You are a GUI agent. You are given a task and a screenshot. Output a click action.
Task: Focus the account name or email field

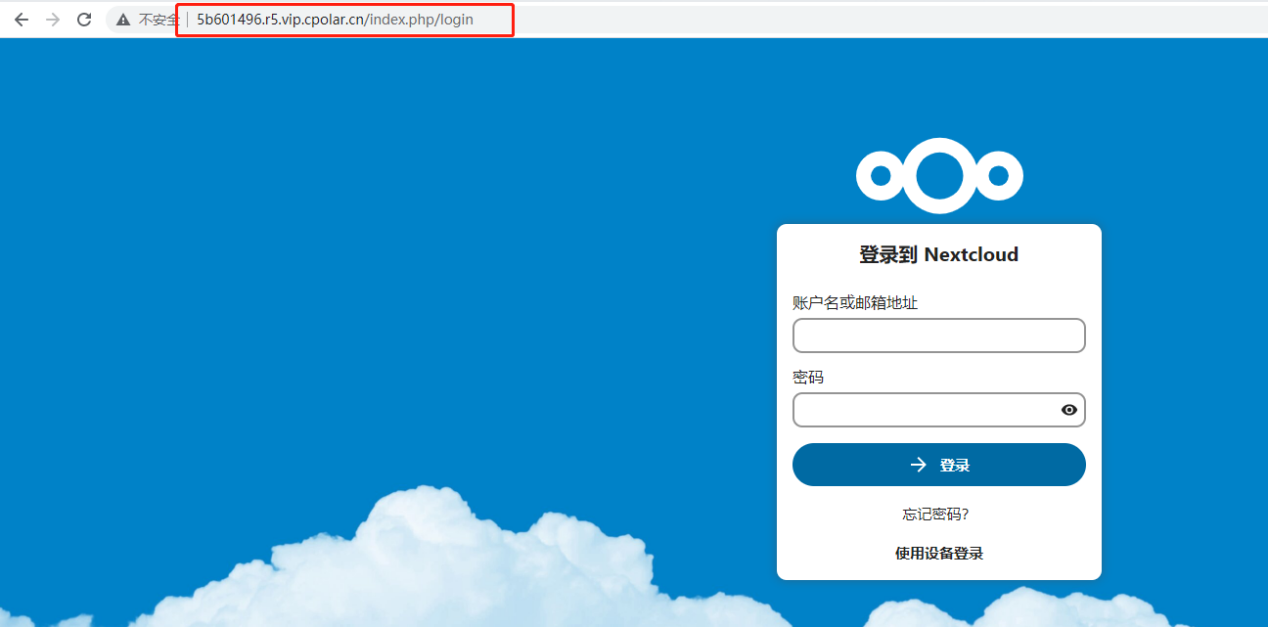tap(939, 336)
